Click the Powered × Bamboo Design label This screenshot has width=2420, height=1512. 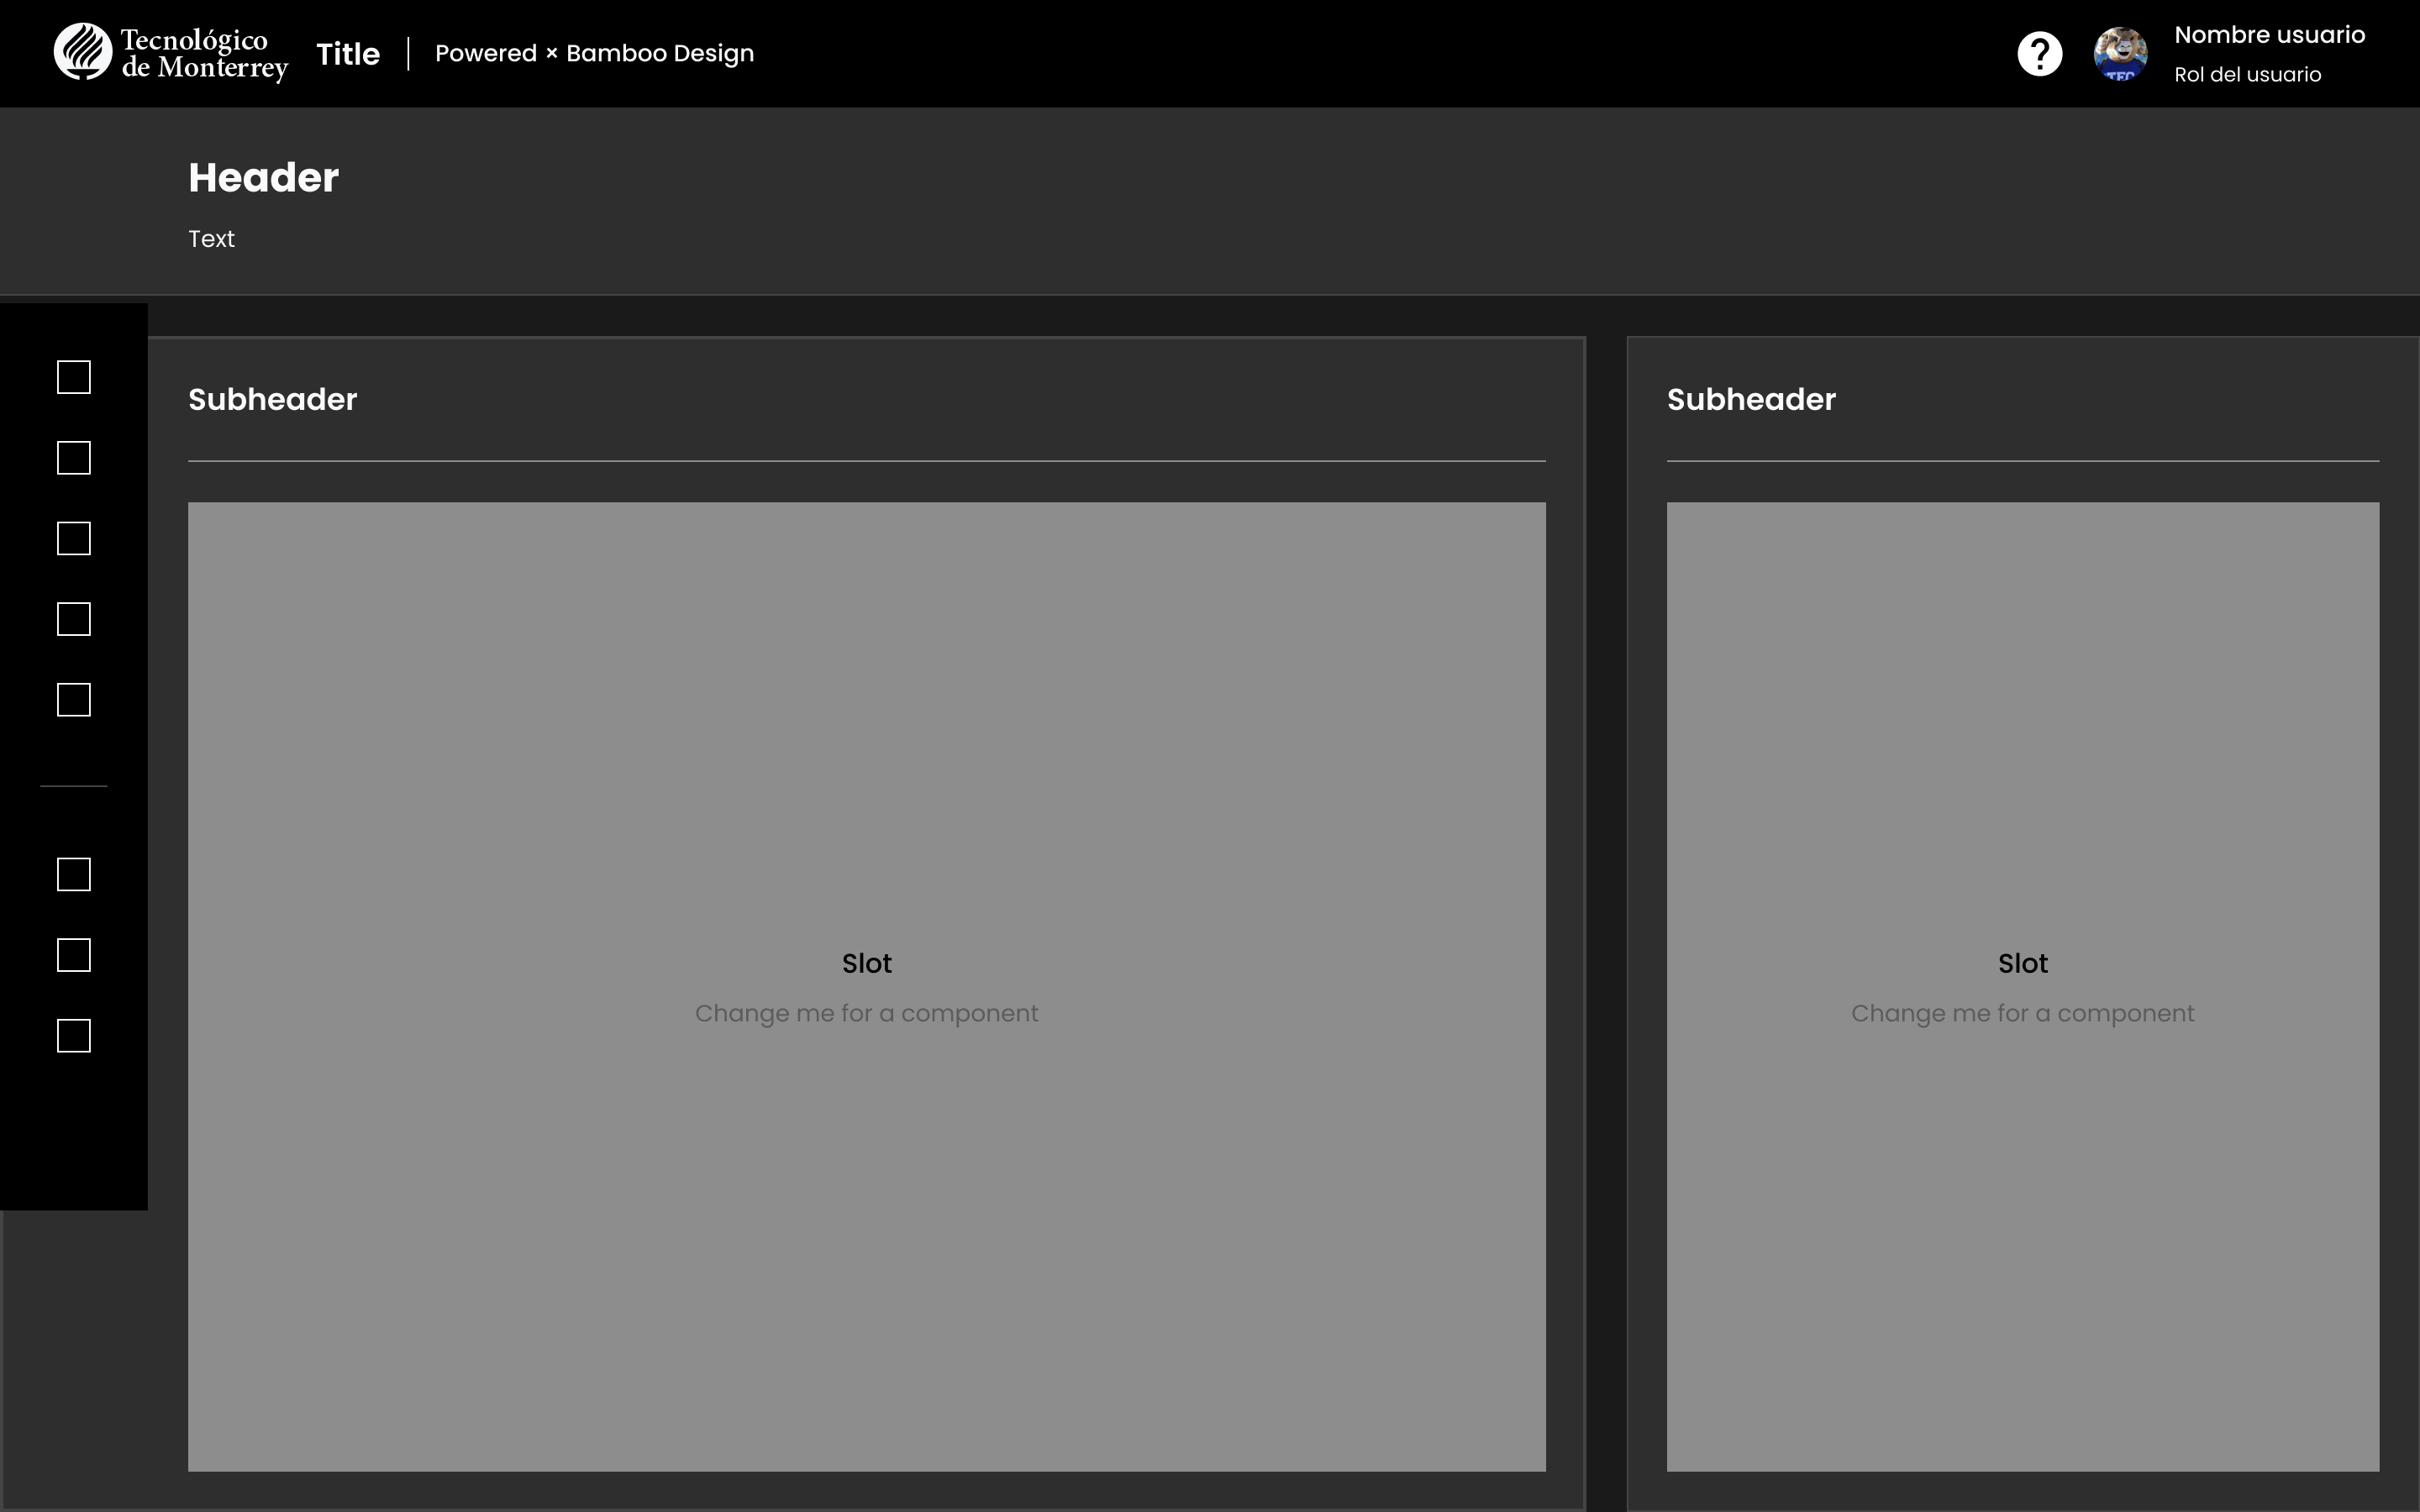[x=594, y=54]
